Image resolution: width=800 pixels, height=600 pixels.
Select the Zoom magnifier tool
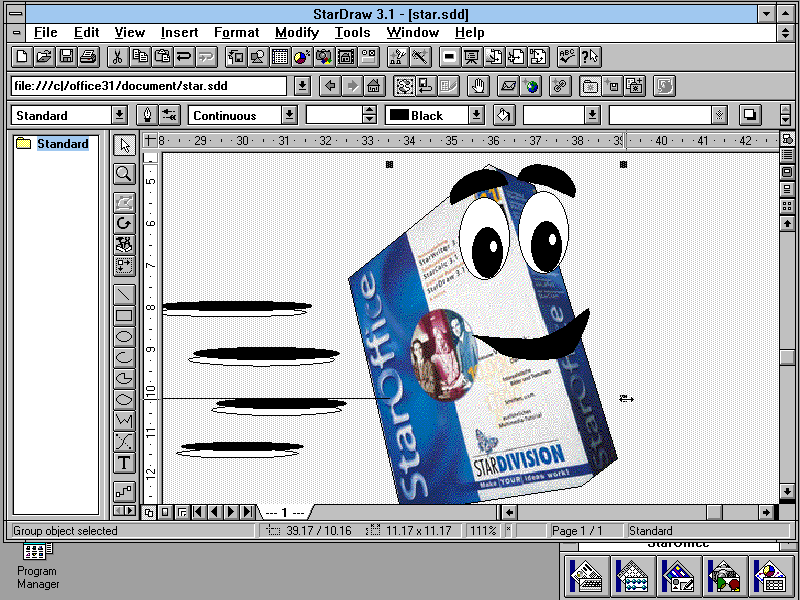[124, 173]
